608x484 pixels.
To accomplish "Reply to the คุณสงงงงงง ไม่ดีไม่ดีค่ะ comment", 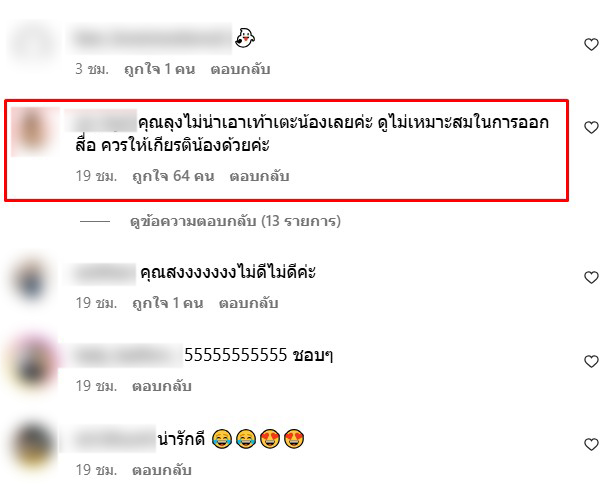I will [x=249, y=303].
